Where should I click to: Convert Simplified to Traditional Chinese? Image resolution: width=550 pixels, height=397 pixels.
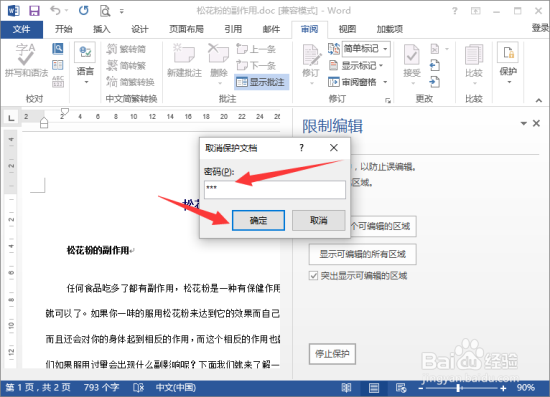[x=126, y=65]
